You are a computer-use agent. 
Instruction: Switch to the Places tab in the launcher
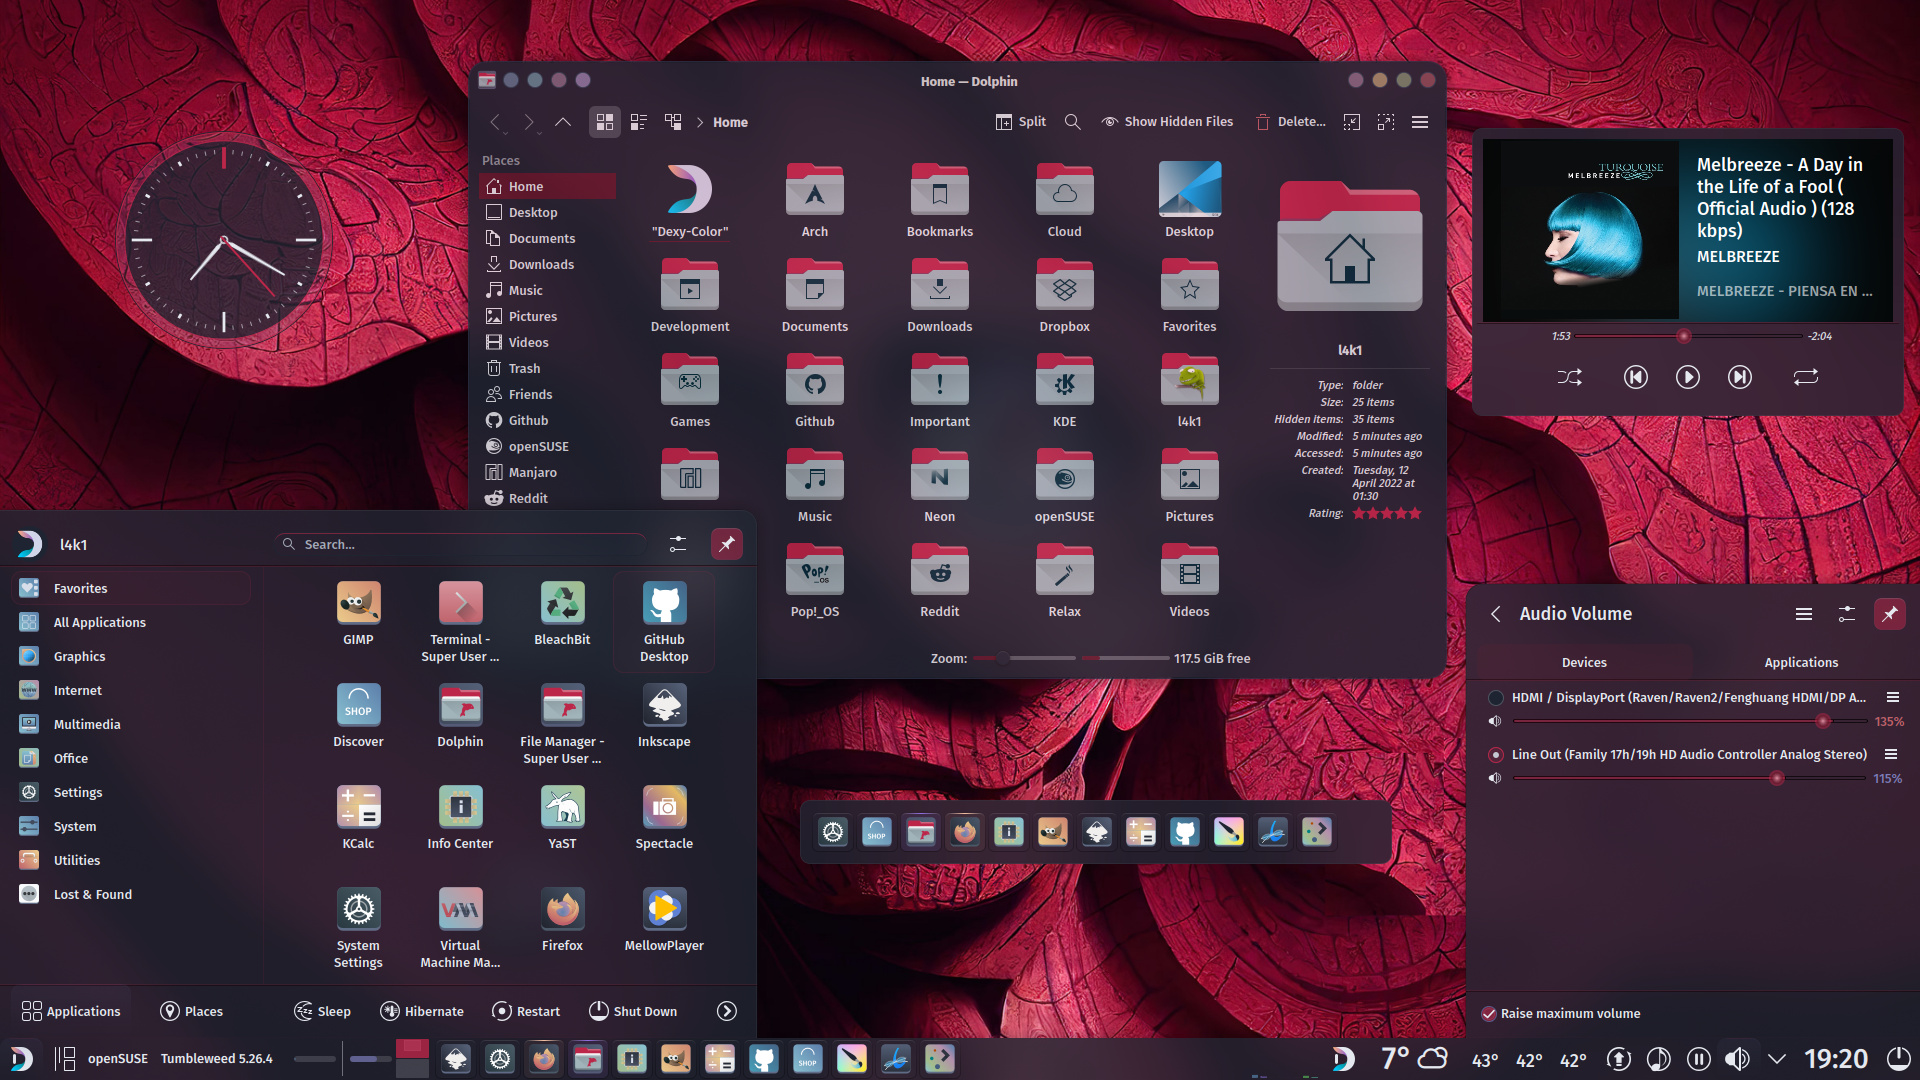(x=191, y=1011)
